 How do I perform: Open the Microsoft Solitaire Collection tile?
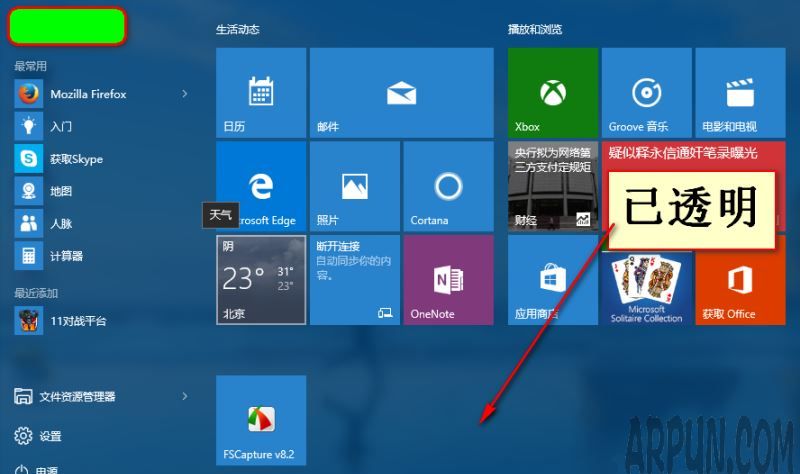646,287
